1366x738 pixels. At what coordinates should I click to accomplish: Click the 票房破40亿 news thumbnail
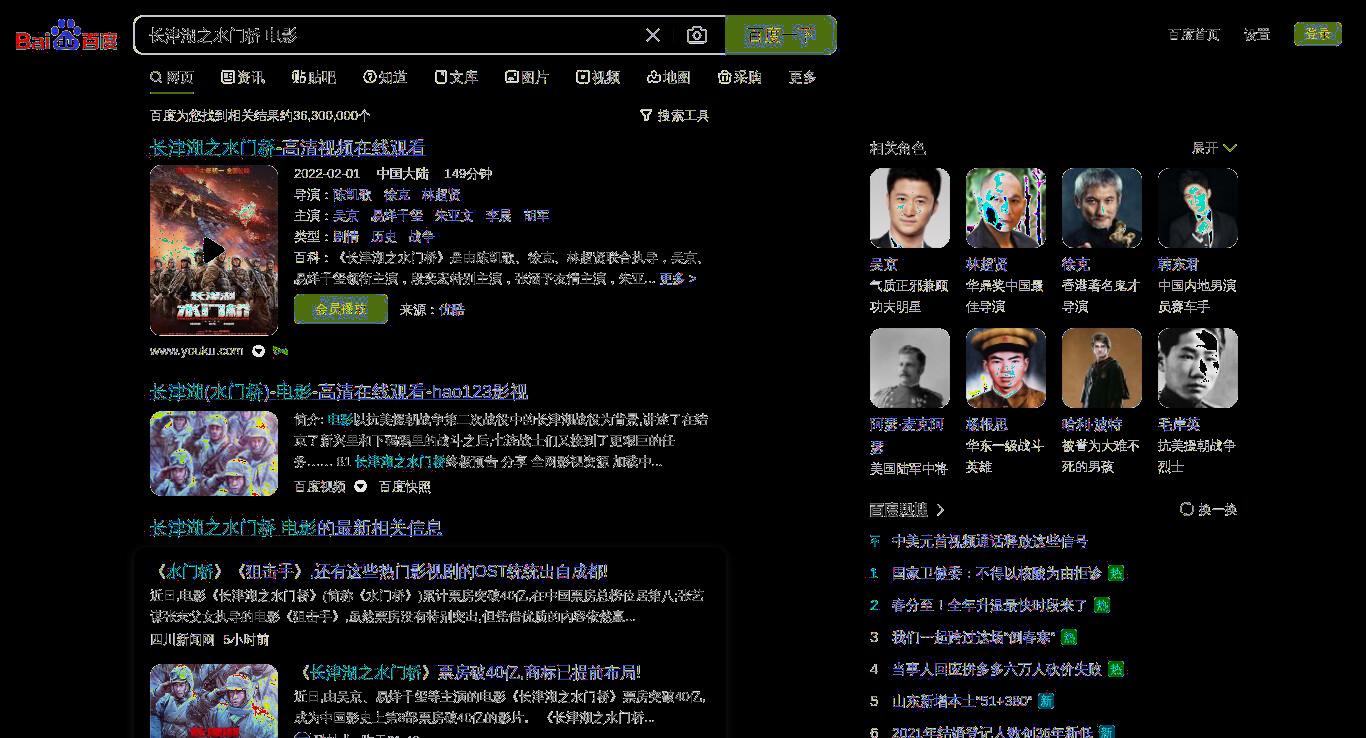coord(214,701)
